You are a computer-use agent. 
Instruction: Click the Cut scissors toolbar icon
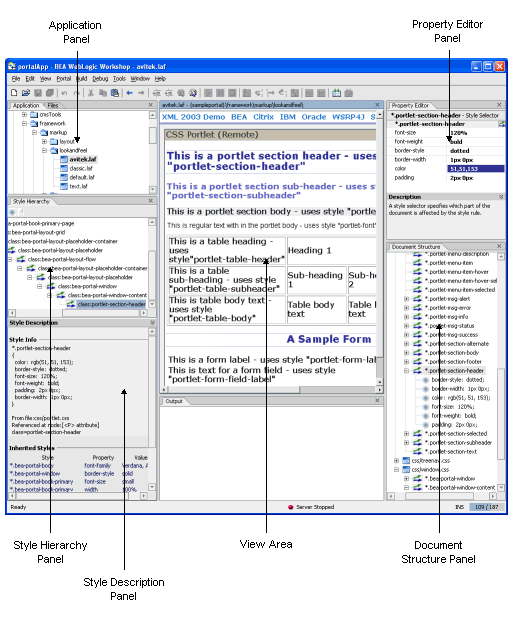[91, 93]
